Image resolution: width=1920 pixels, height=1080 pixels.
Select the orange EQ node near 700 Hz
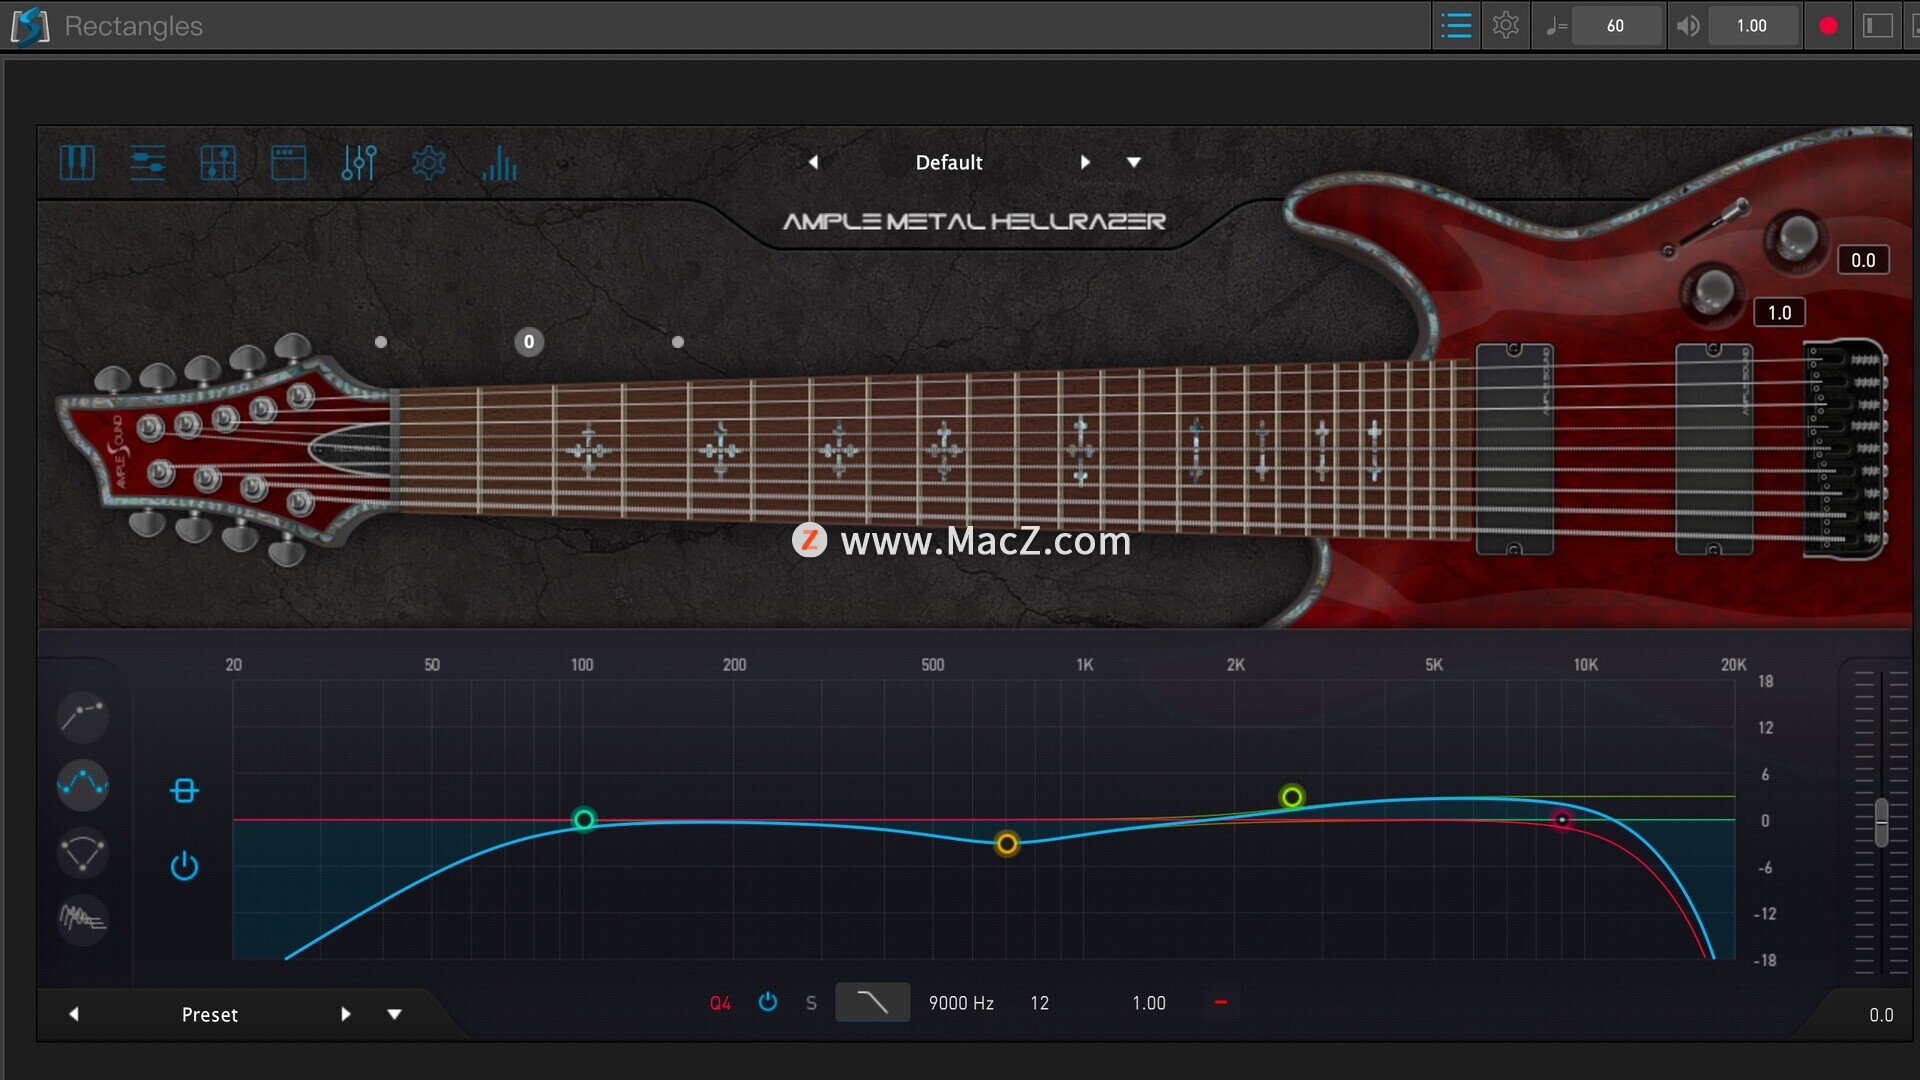tap(1007, 844)
